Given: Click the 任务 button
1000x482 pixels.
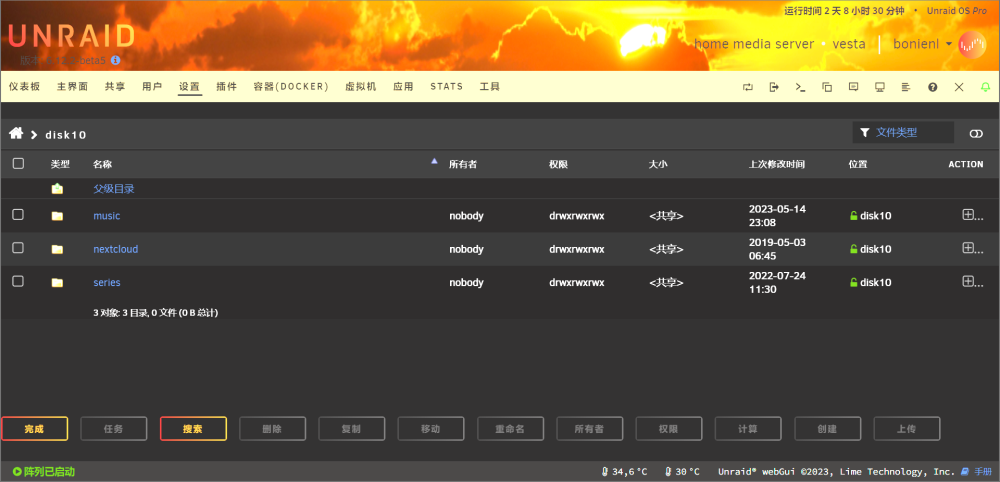Looking at the screenshot, I should (x=114, y=429).
